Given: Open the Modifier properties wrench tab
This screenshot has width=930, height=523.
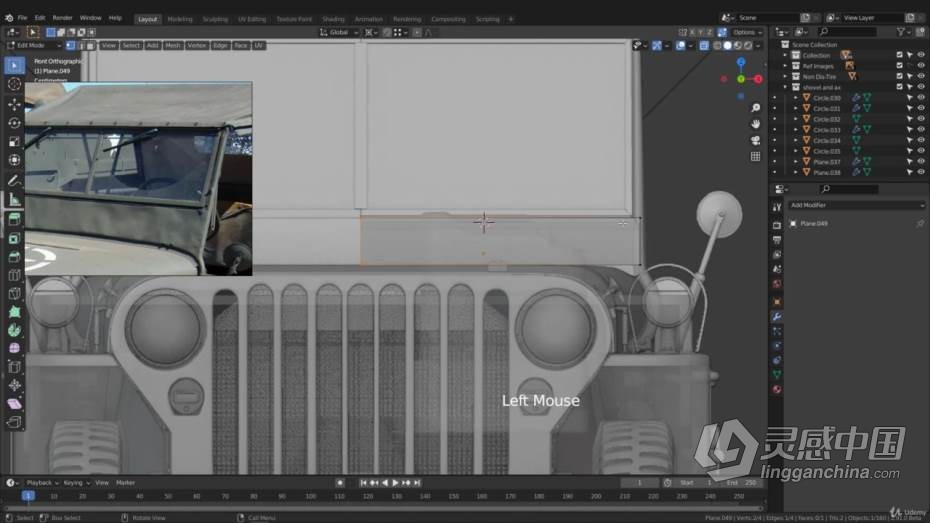Looking at the screenshot, I should [777, 317].
